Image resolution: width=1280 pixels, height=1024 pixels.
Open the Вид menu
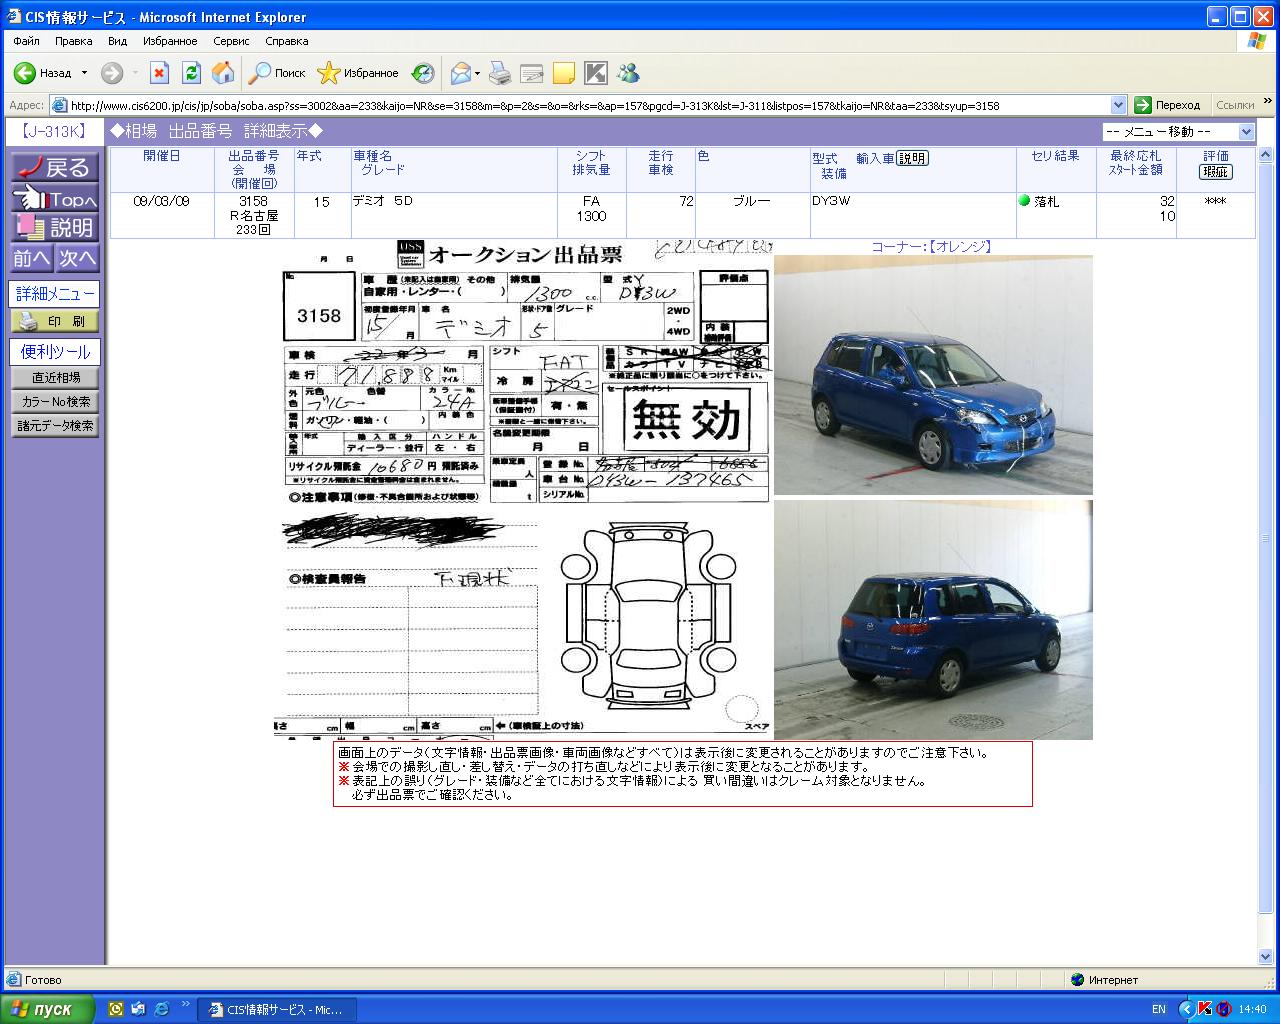[117, 41]
